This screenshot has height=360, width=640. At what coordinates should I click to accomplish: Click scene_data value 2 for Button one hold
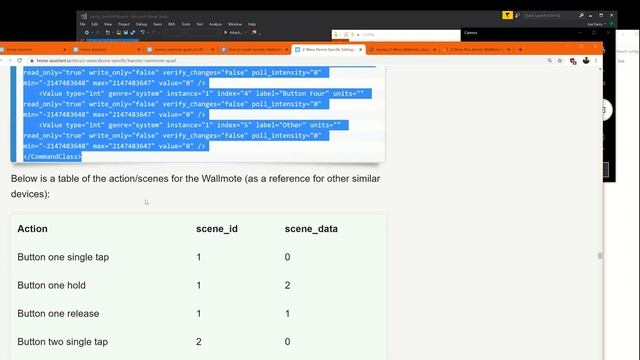(287, 285)
